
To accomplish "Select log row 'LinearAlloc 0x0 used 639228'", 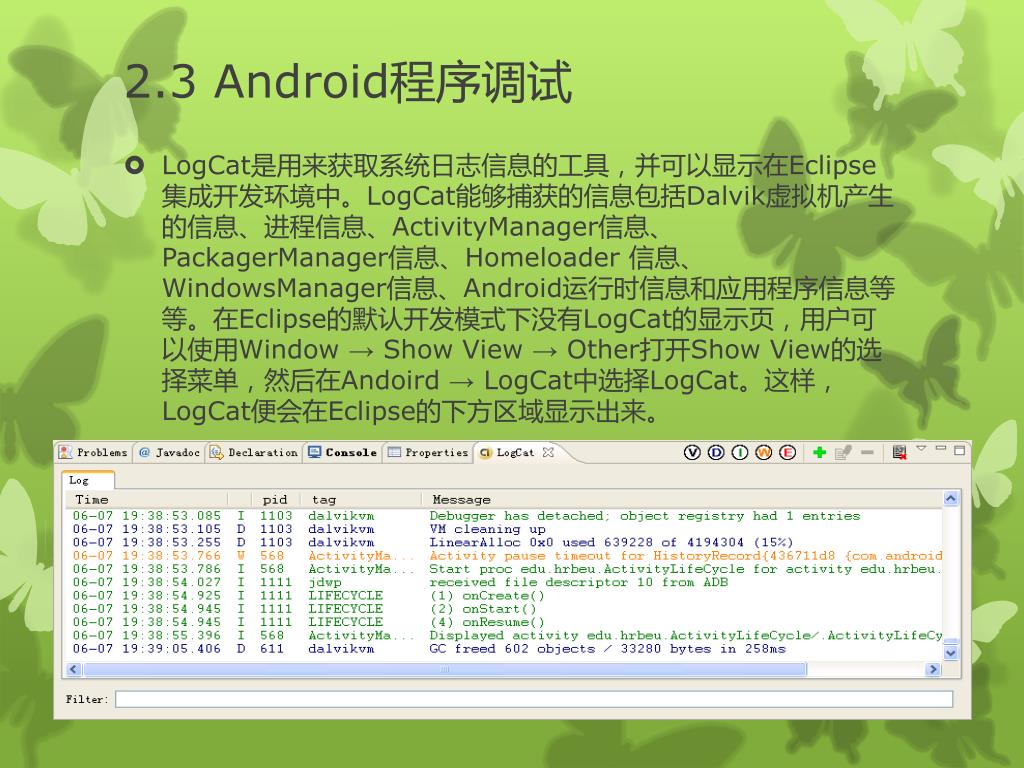I will tap(505, 543).
